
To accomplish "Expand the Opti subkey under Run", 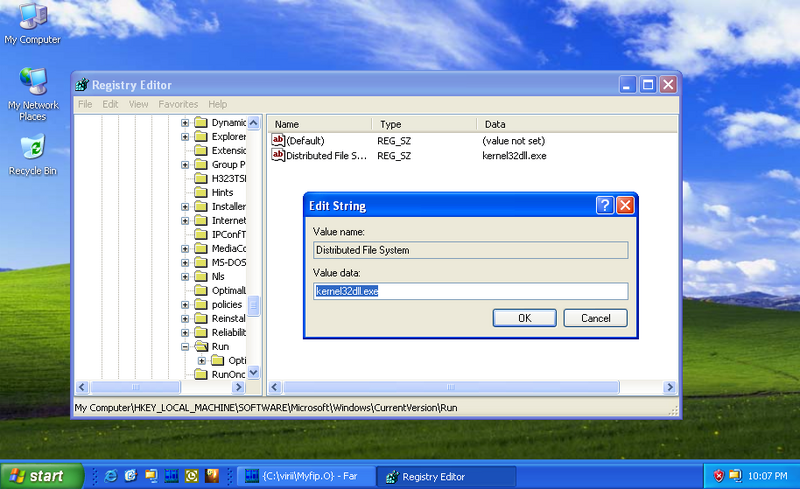I will tap(202, 360).
